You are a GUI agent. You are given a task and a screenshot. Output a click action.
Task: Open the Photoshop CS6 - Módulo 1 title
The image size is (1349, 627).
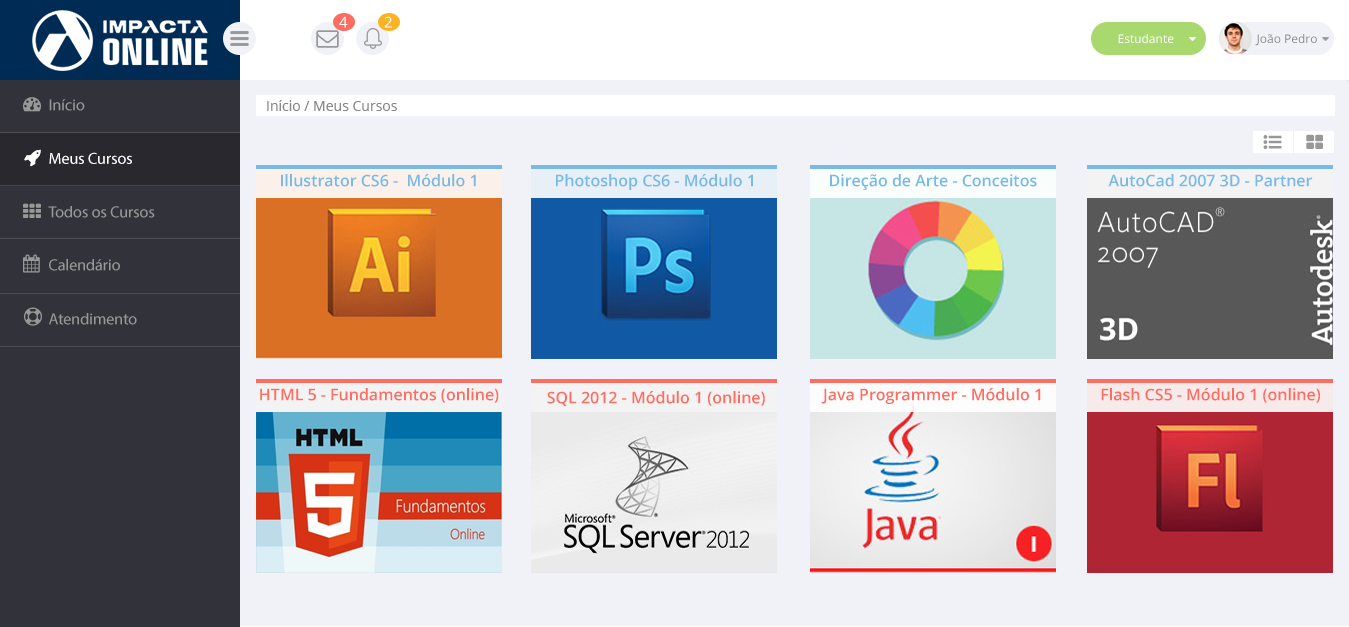click(654, 181)
